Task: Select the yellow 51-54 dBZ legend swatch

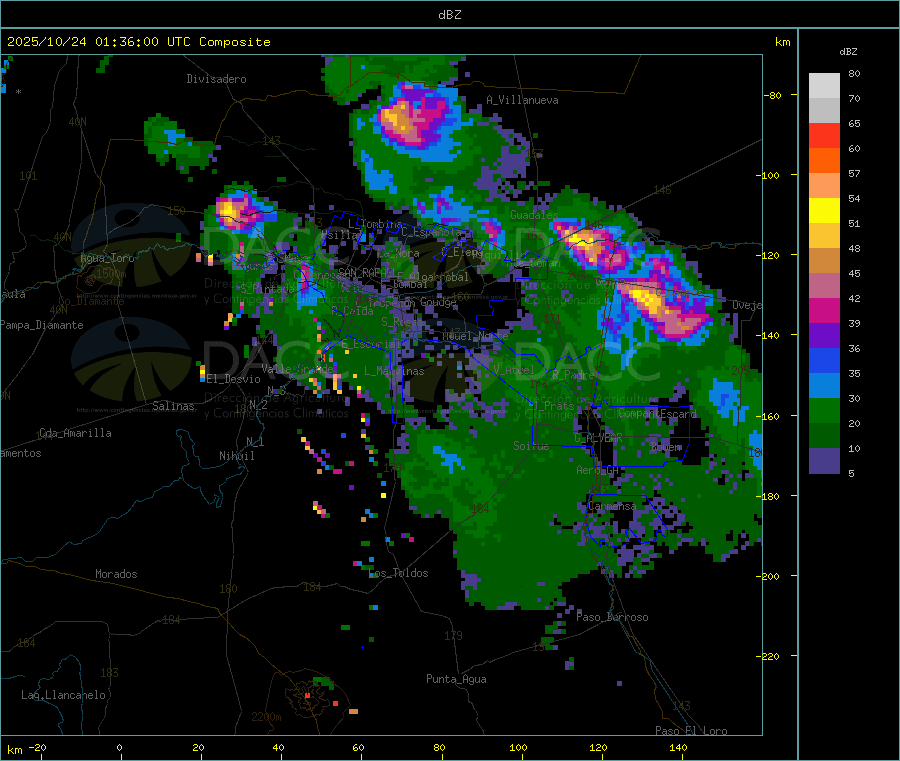Action: pyautogui.click(x=824, y=211)
